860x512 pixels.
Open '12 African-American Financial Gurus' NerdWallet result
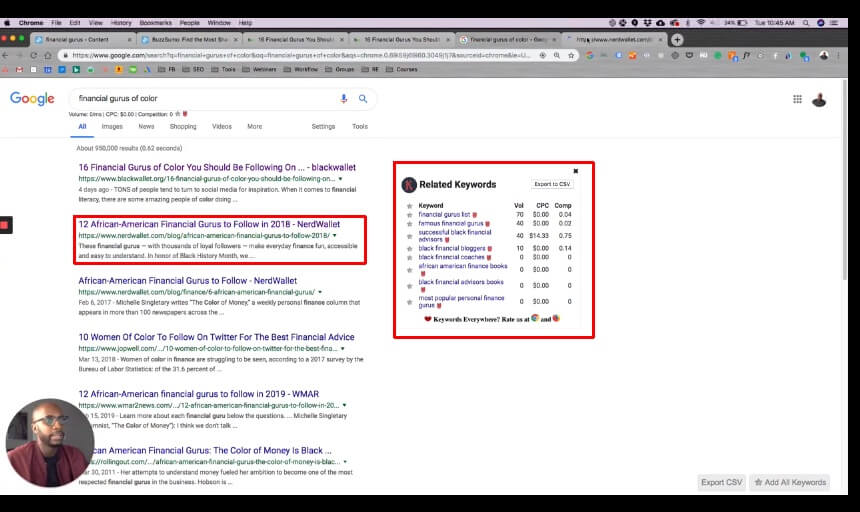click(x=209, y=224)
